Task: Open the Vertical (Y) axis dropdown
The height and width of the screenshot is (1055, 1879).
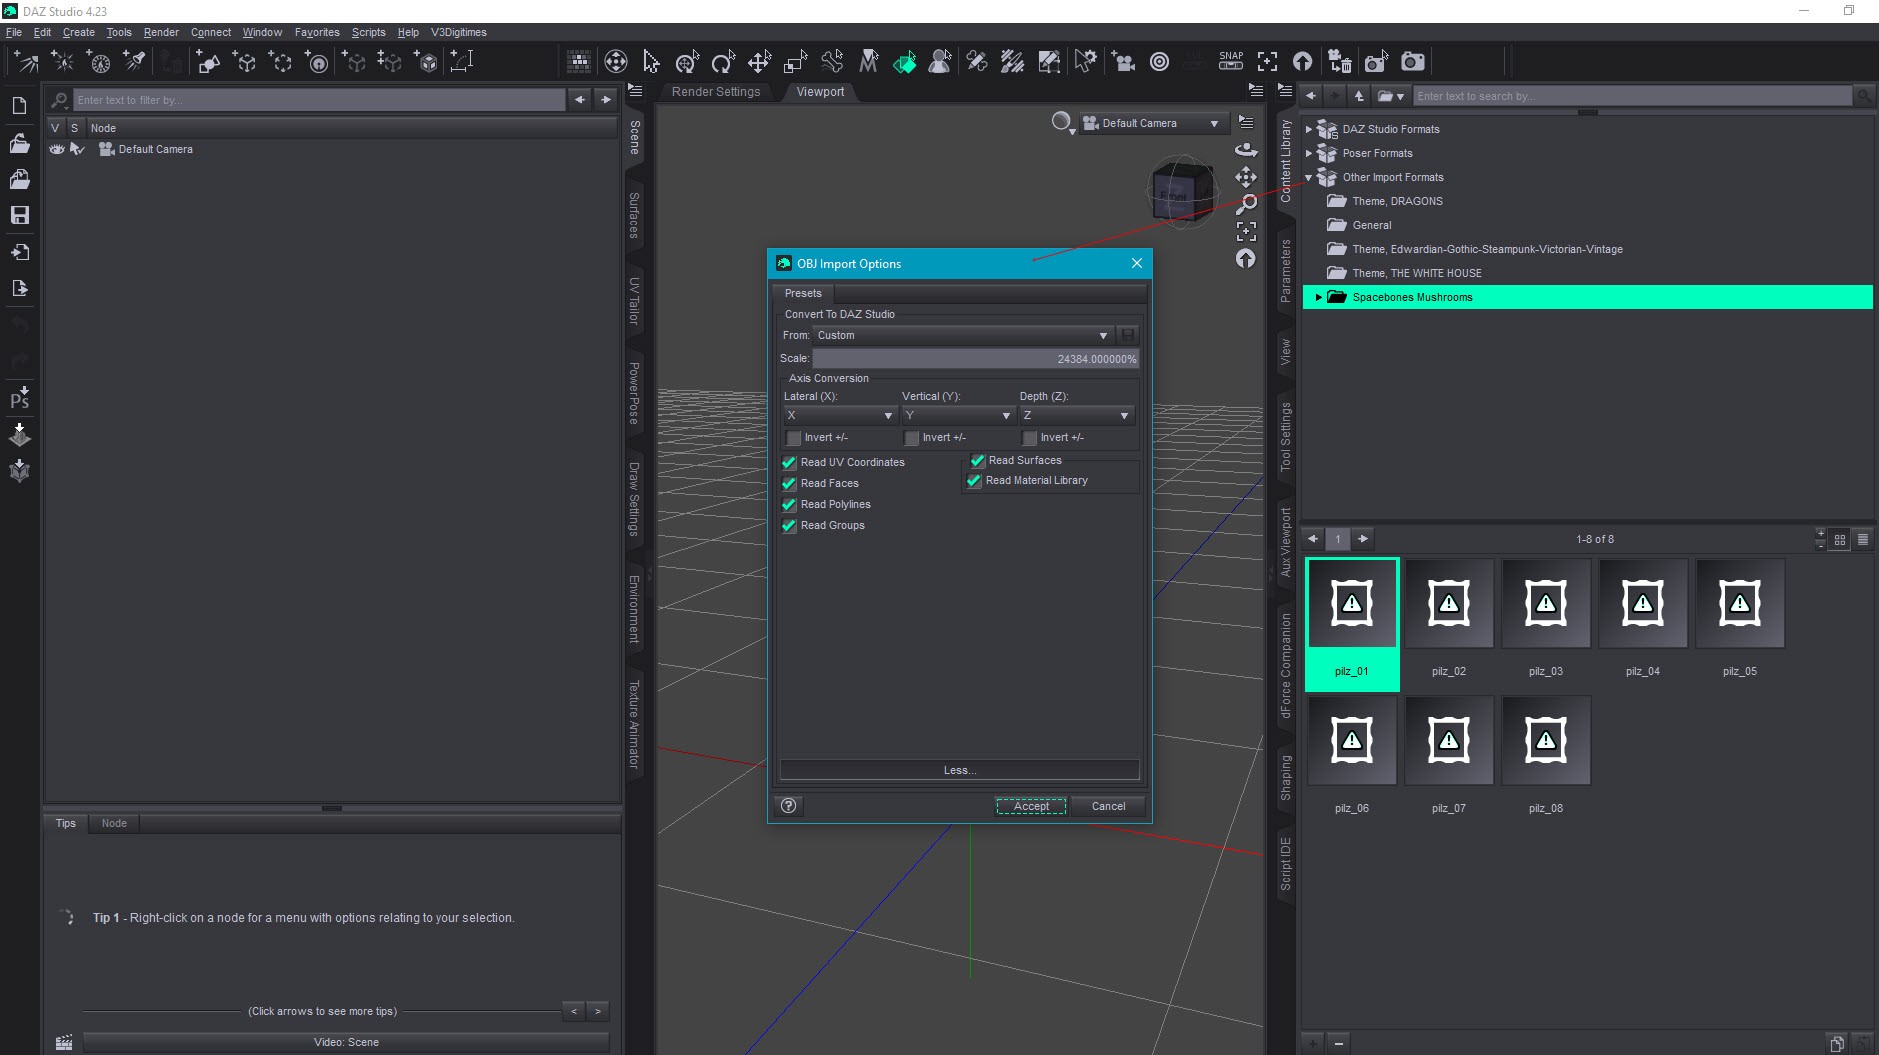Action: pos(957,415)
